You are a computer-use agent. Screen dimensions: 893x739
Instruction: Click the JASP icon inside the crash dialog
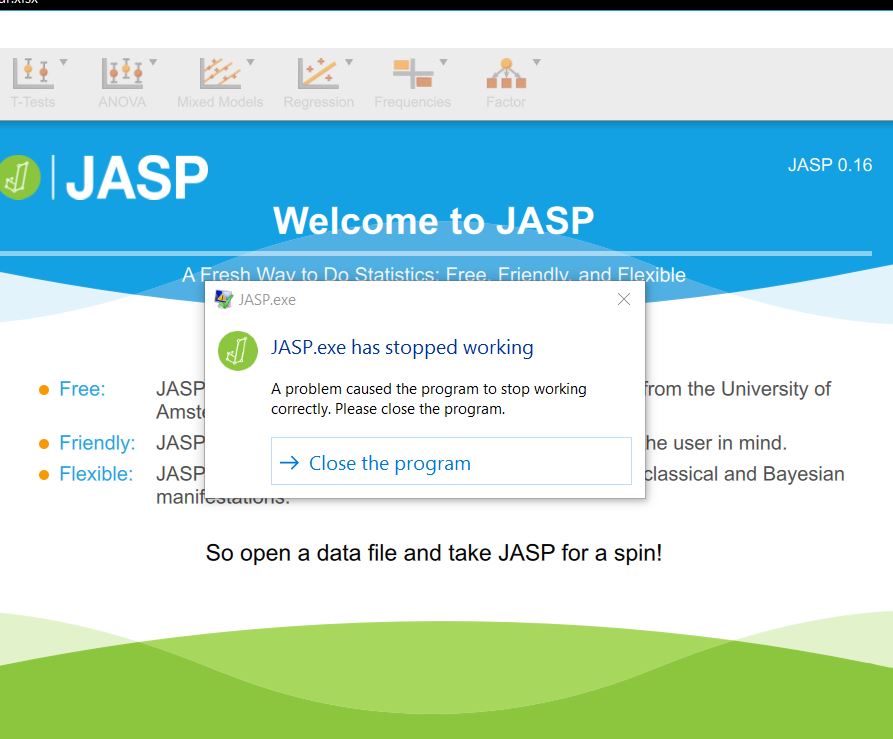point(237,352)
